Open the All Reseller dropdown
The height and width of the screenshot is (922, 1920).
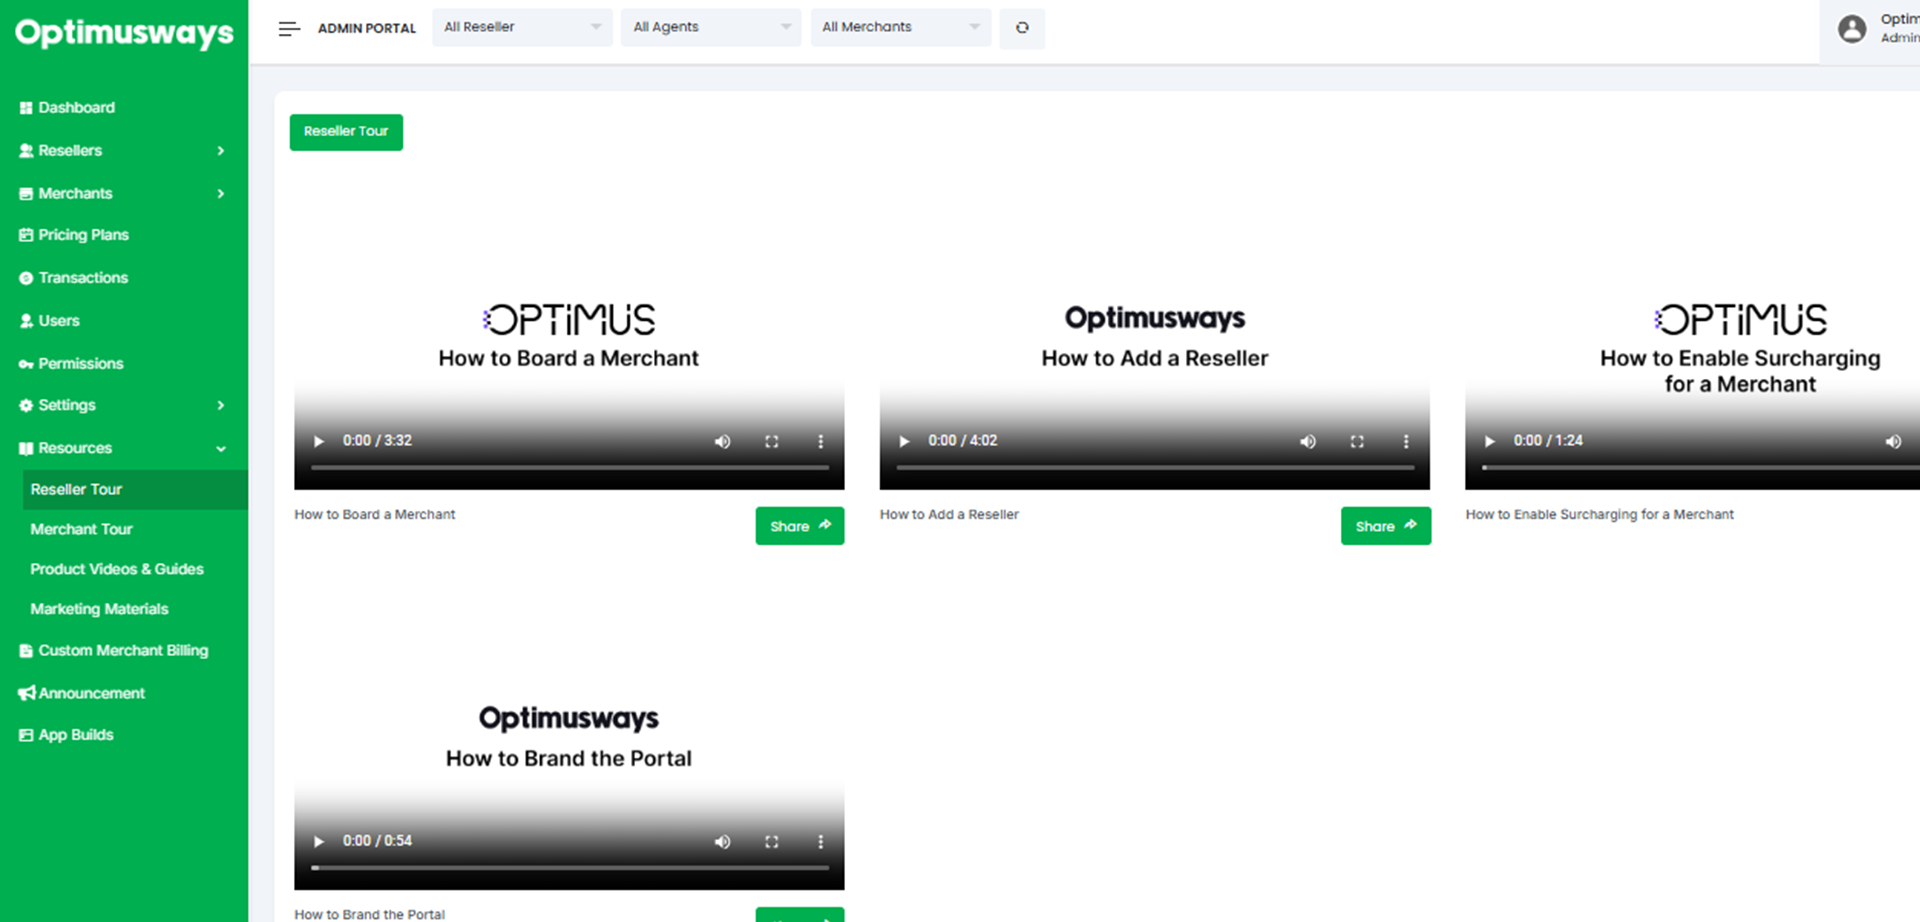click(522, 27)
